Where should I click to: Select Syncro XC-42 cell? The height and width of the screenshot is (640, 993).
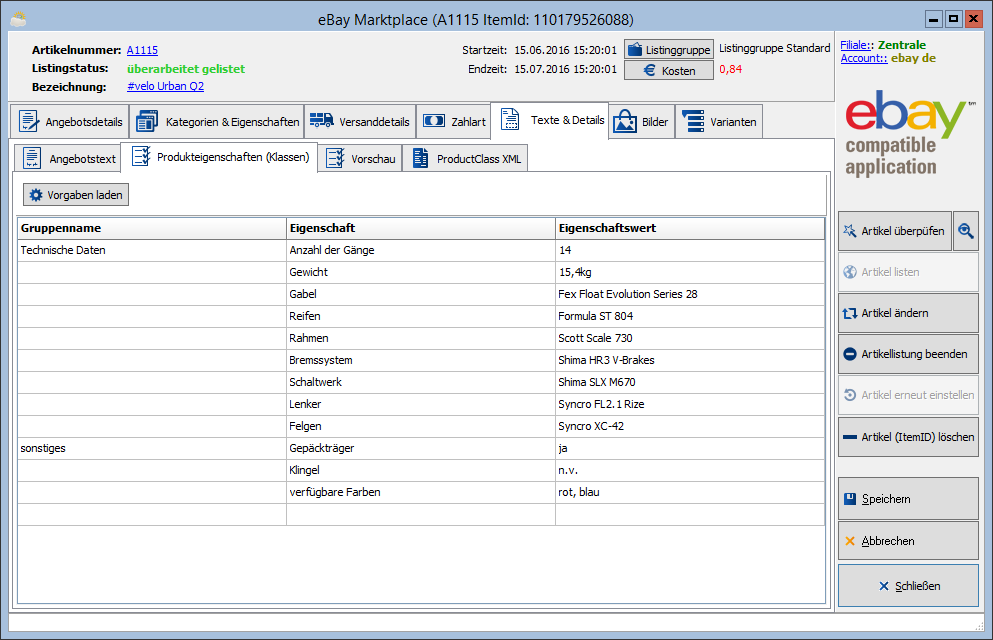tap(690, 426)
